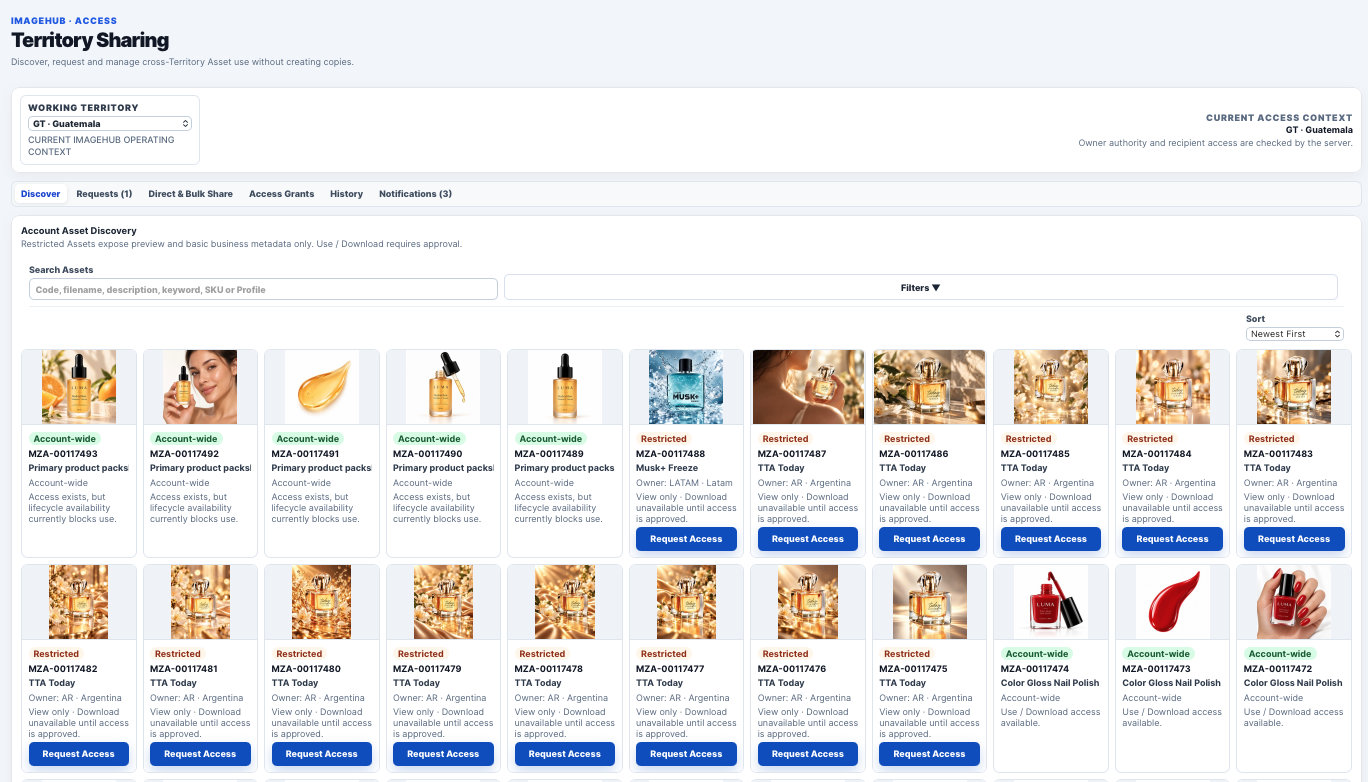Click the Account-wide badge on MZA-00117474
Image resolution: width=1368 pixels, height=782 pixels.
pos(1037,654)
